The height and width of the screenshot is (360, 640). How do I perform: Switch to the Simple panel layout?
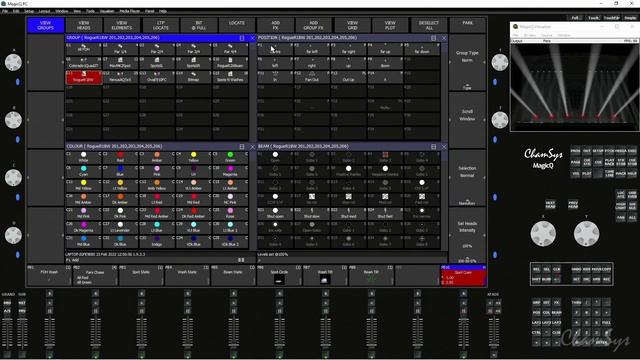click(630, 18)
